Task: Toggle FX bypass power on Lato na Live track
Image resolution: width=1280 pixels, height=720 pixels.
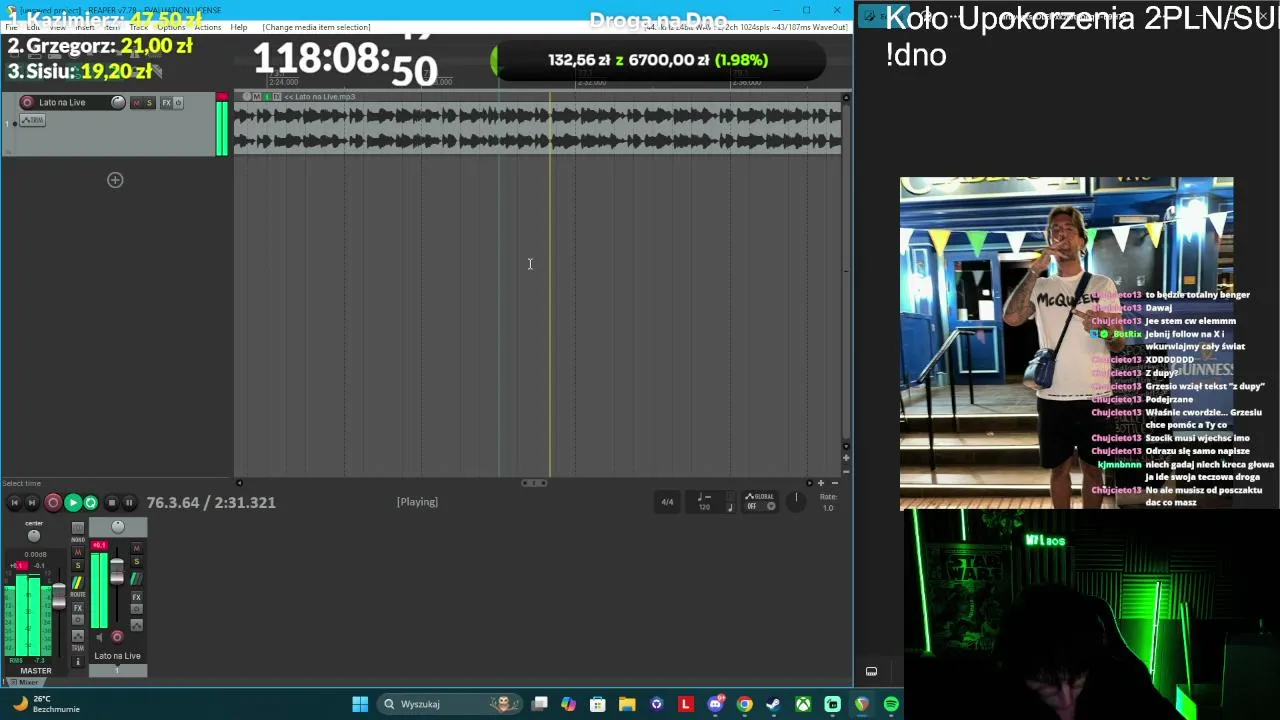Action: click(x=178, y=102)
